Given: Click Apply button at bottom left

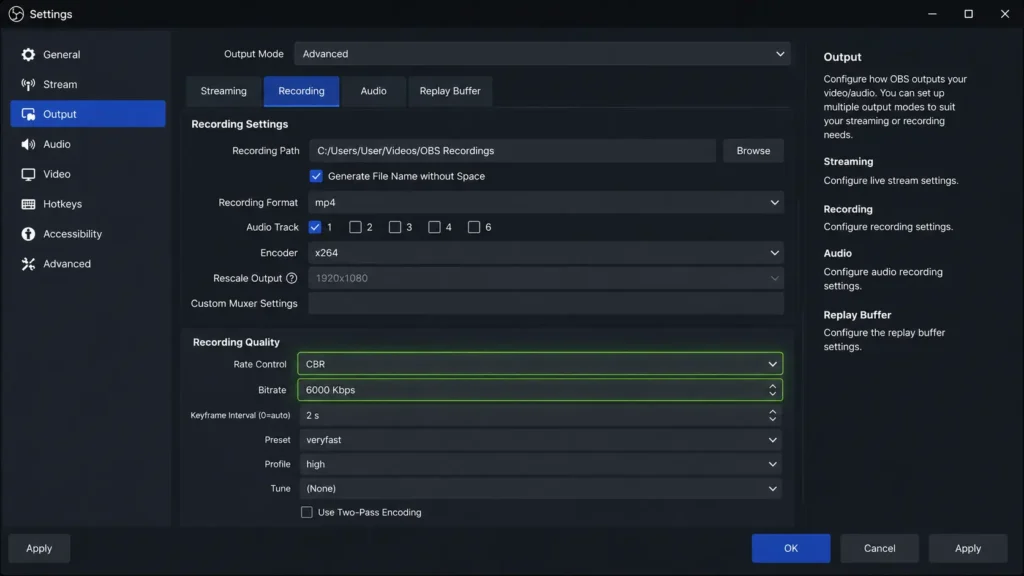Looking at the screenshot, I should 39,549.
